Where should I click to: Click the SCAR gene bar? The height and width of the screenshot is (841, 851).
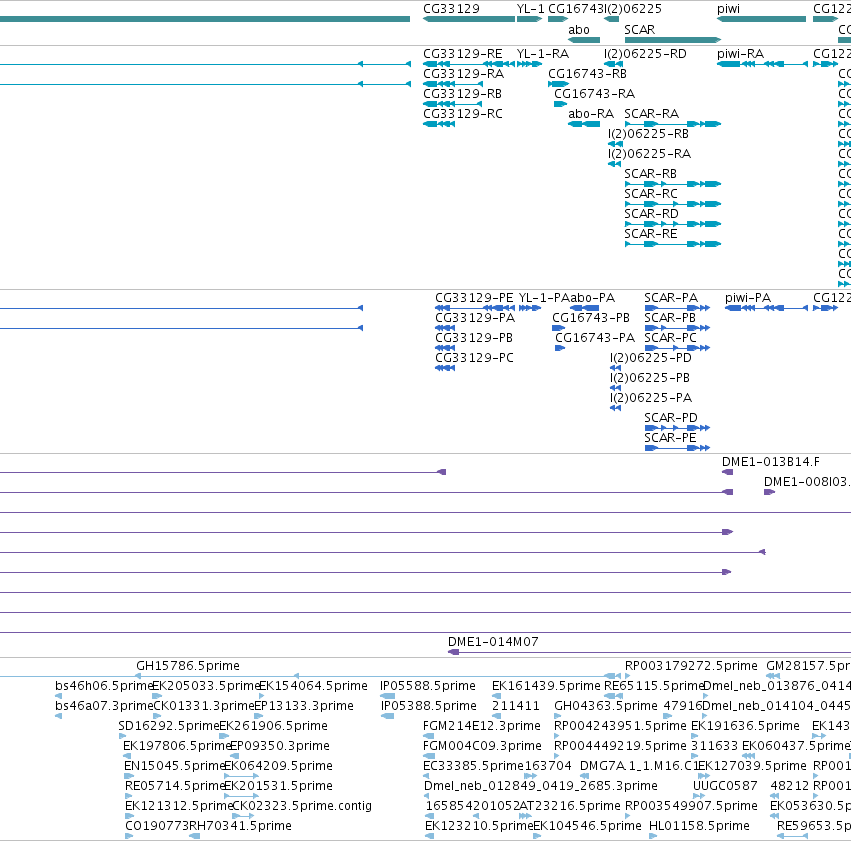coord(673,40)
